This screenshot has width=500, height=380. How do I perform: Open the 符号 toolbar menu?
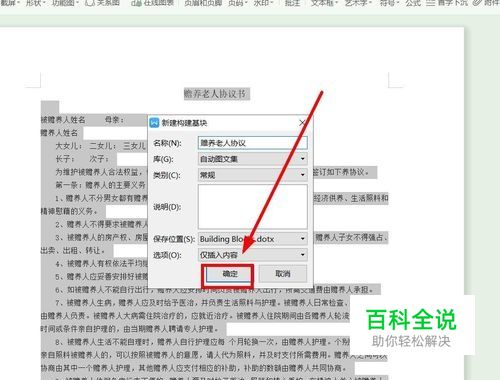(389, 3)
